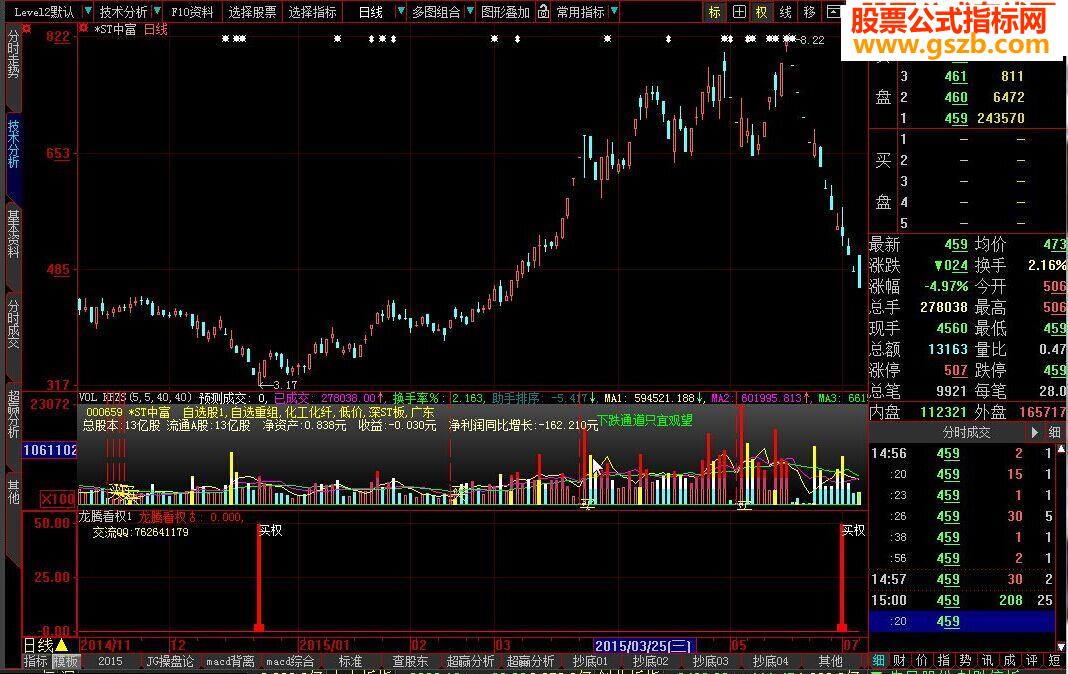1068x674 pixels.
Task: Click 选择指标 in the top toolbar
Action: (312, 12)
